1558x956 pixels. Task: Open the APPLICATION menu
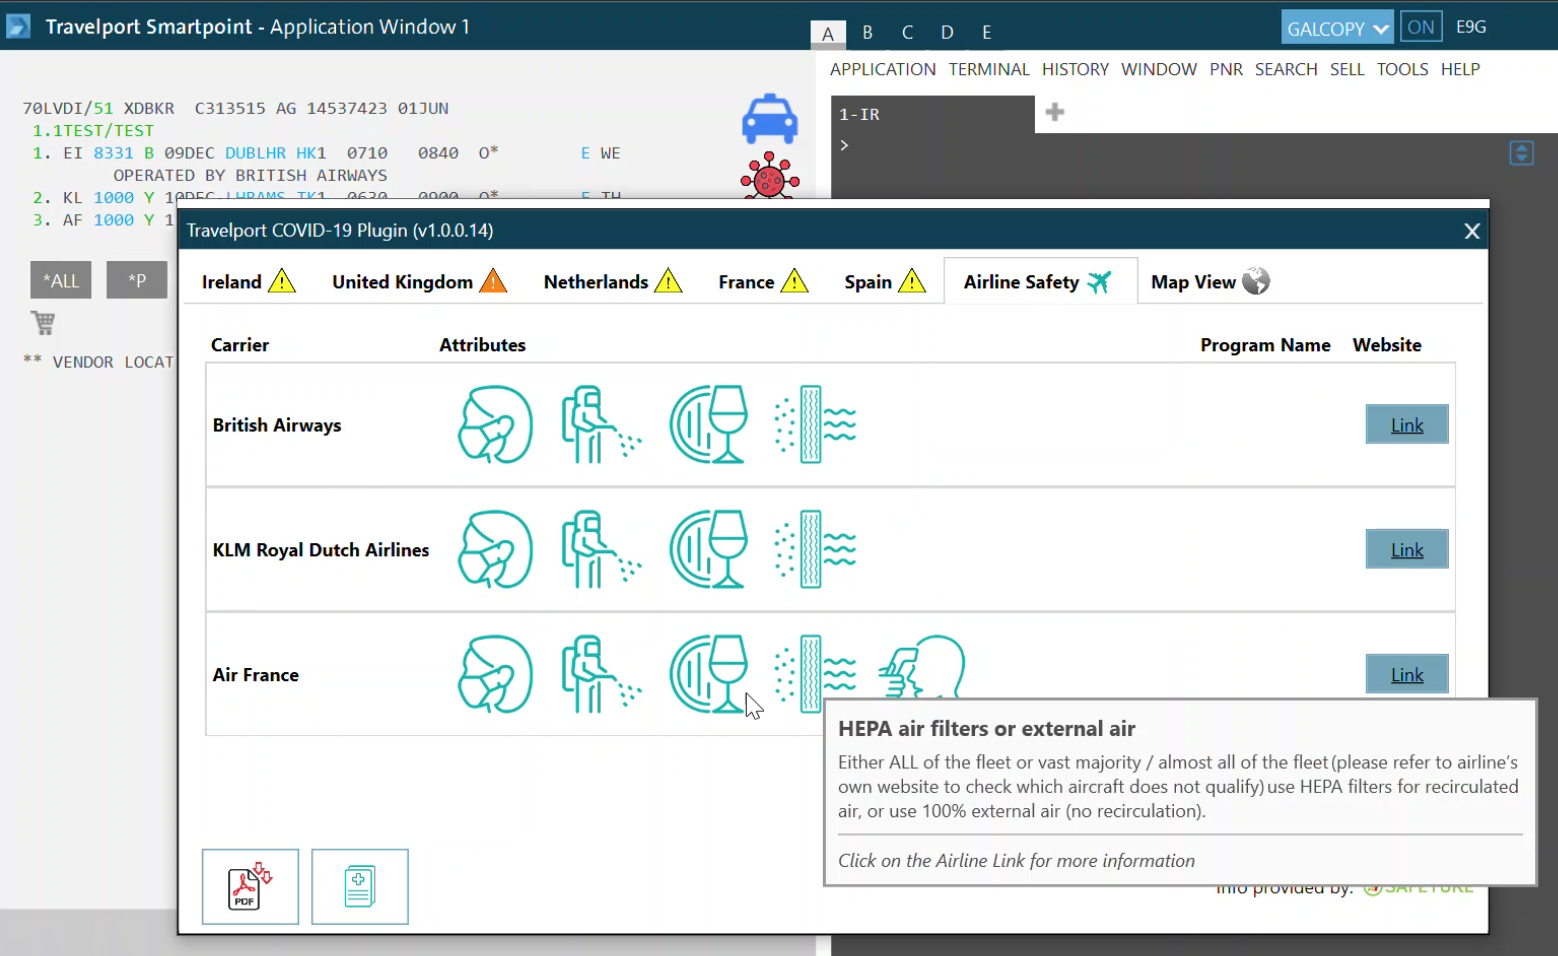point(883,69)
